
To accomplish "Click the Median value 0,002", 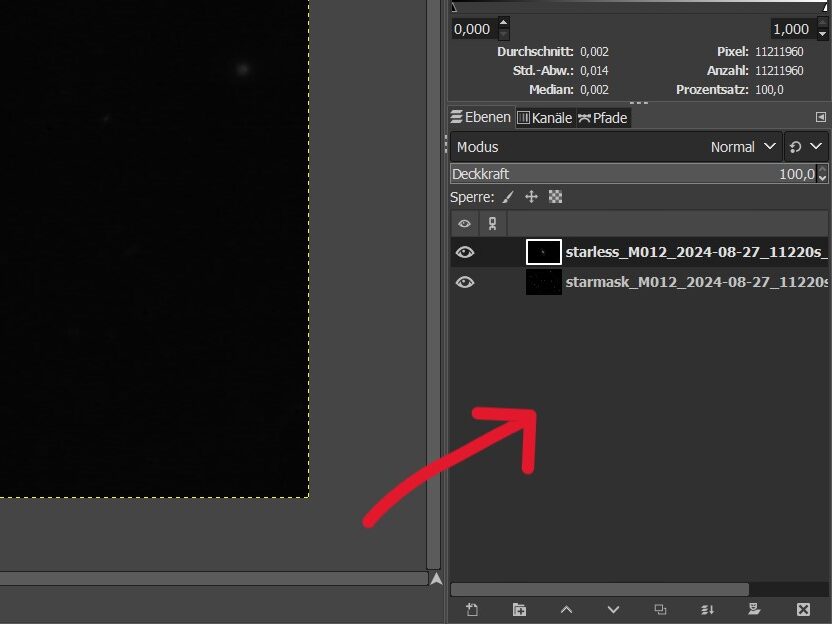I will point(594,90).
